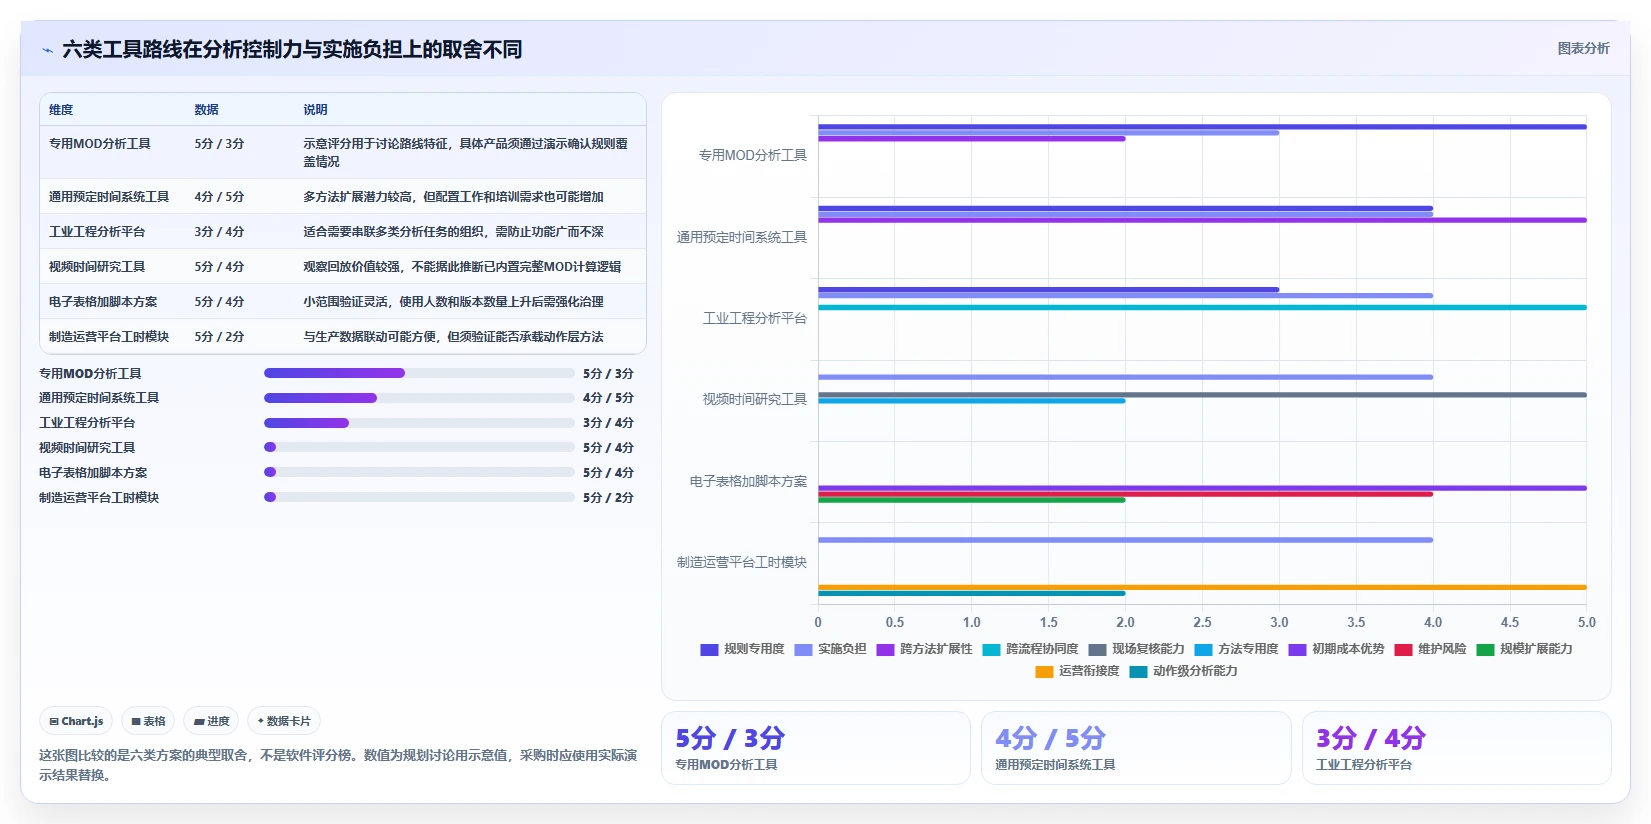Select the 工业工程分析平台 table row name
The height and width of the screenshot is (824, 1651).
pos(97,232)
